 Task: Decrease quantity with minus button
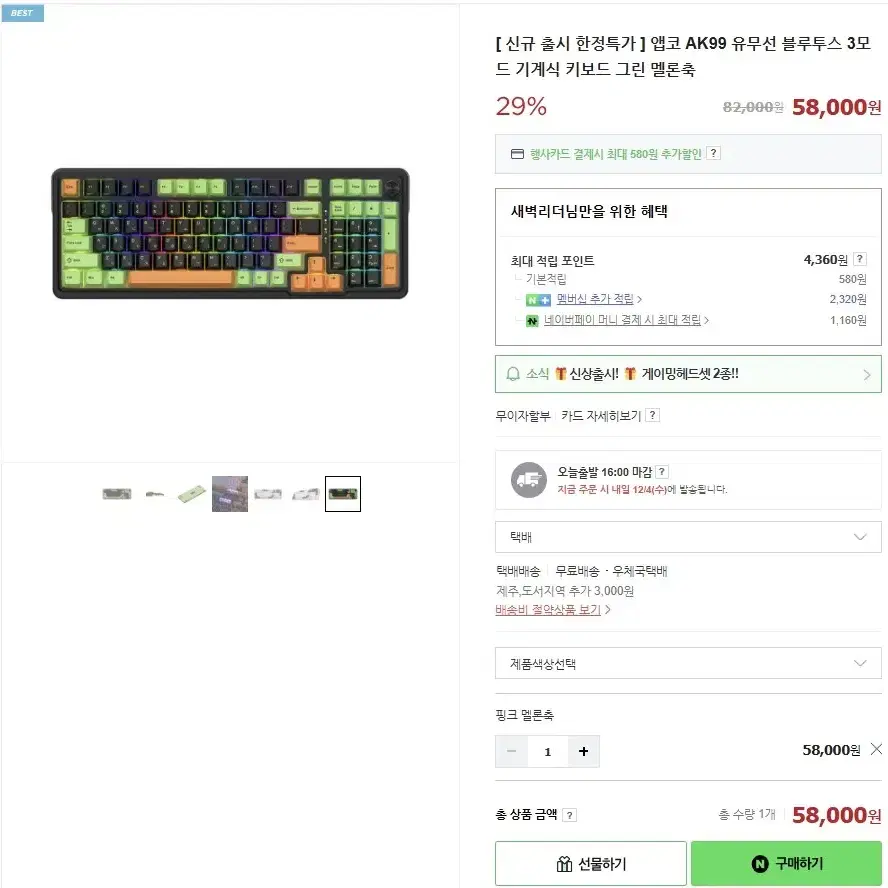511,752
